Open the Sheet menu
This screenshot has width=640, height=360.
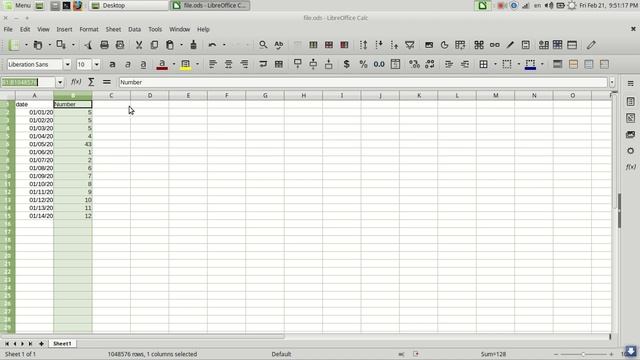113,29
